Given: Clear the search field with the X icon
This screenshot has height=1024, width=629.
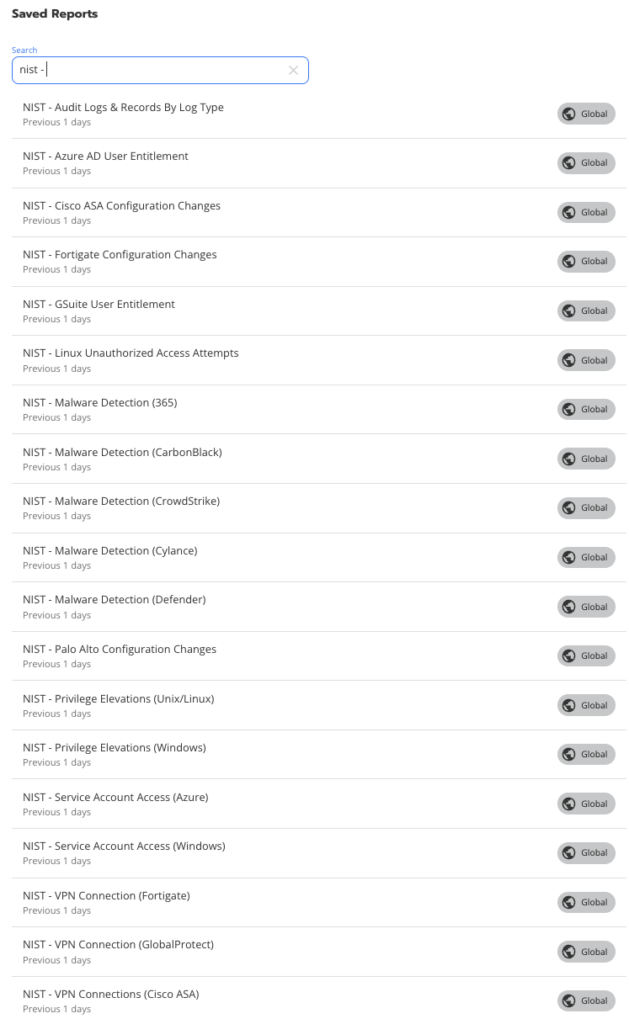Looking at the screenshot, I should pyautogui.click(x=293, y=71).
